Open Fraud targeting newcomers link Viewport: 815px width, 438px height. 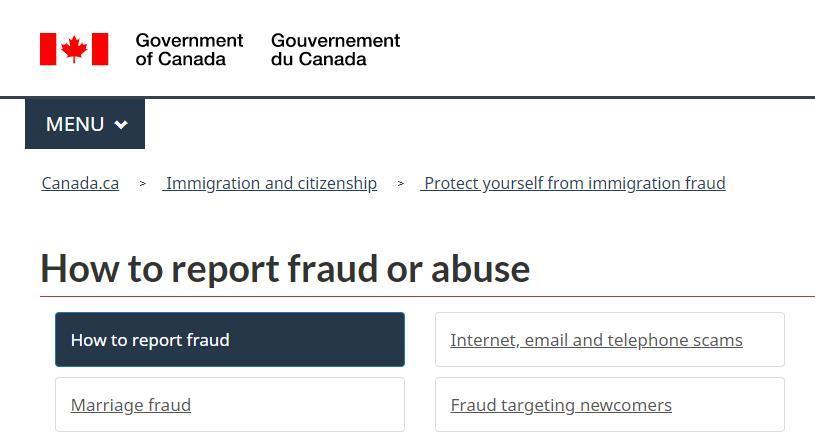[561, 405]
